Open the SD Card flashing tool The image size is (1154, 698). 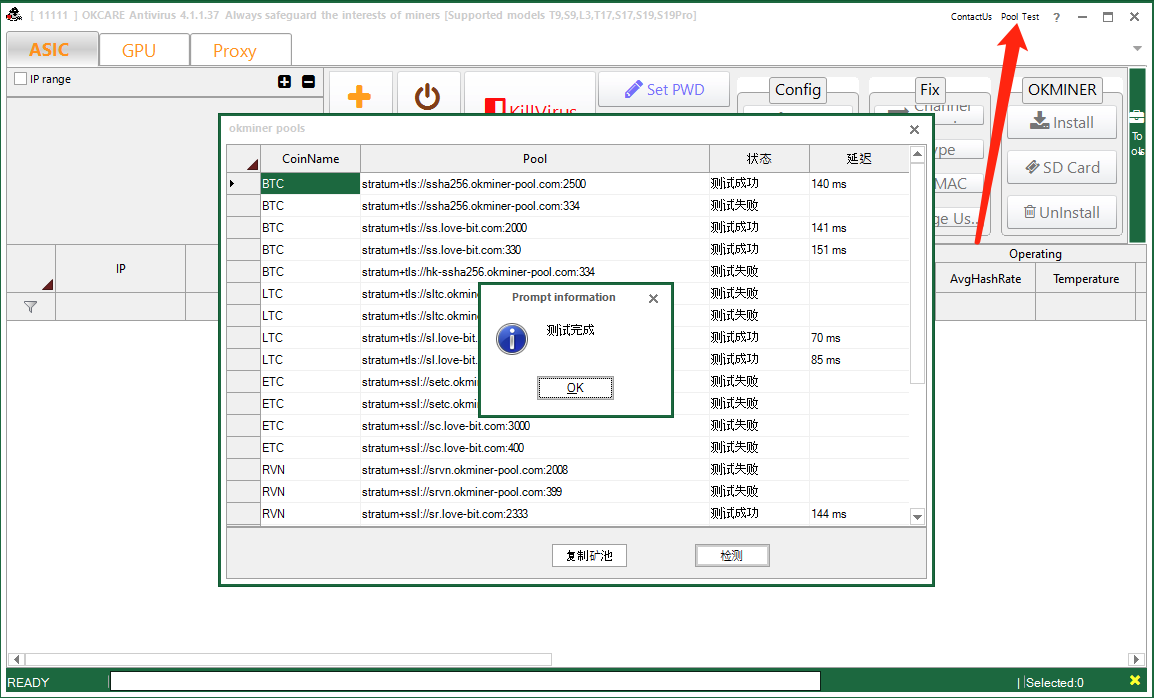tap(1061, 167)
